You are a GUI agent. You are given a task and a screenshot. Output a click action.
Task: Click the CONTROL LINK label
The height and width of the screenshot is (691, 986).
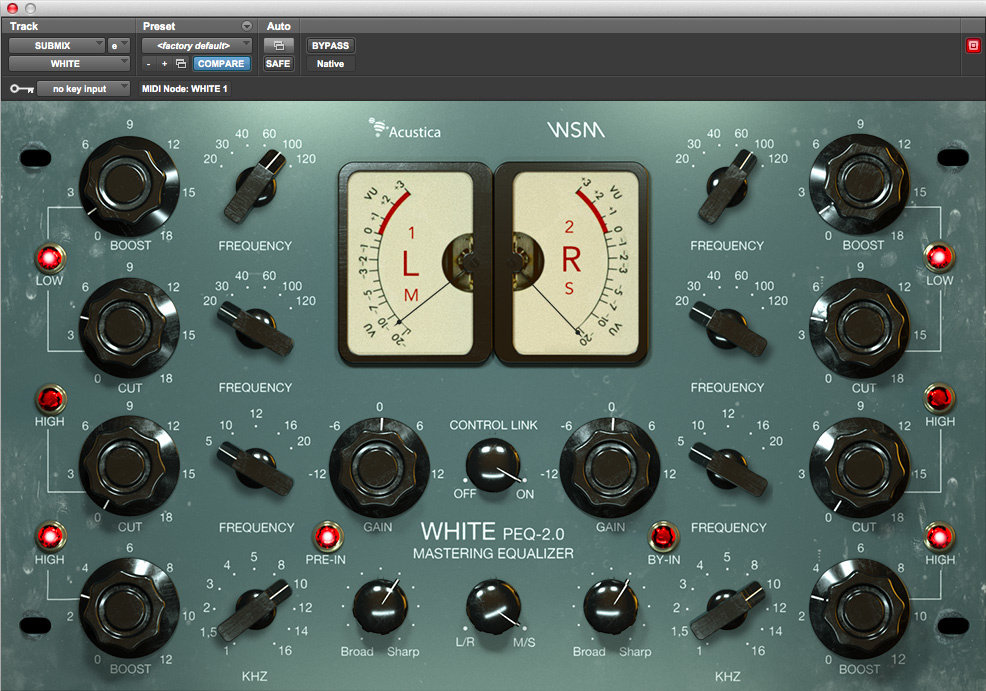[494, 425]
